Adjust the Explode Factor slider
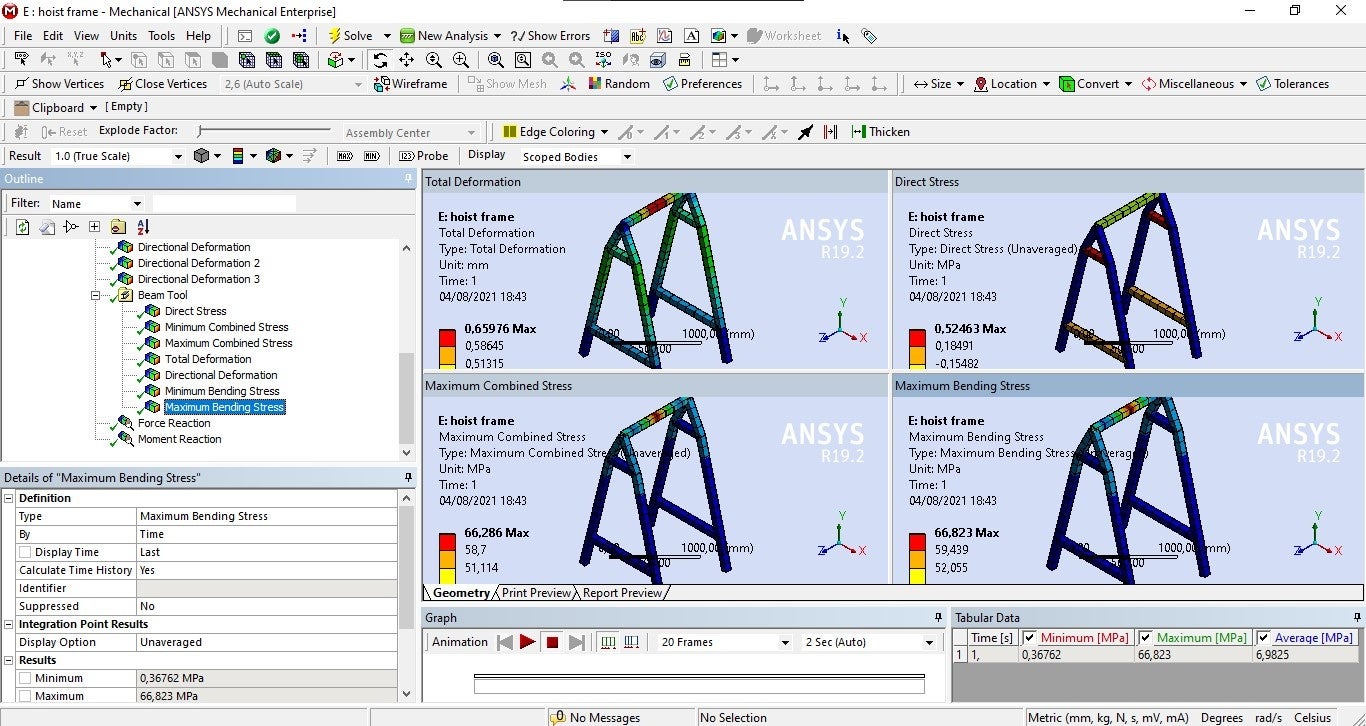The image size is (1366, 726). (x=200, y=131)
